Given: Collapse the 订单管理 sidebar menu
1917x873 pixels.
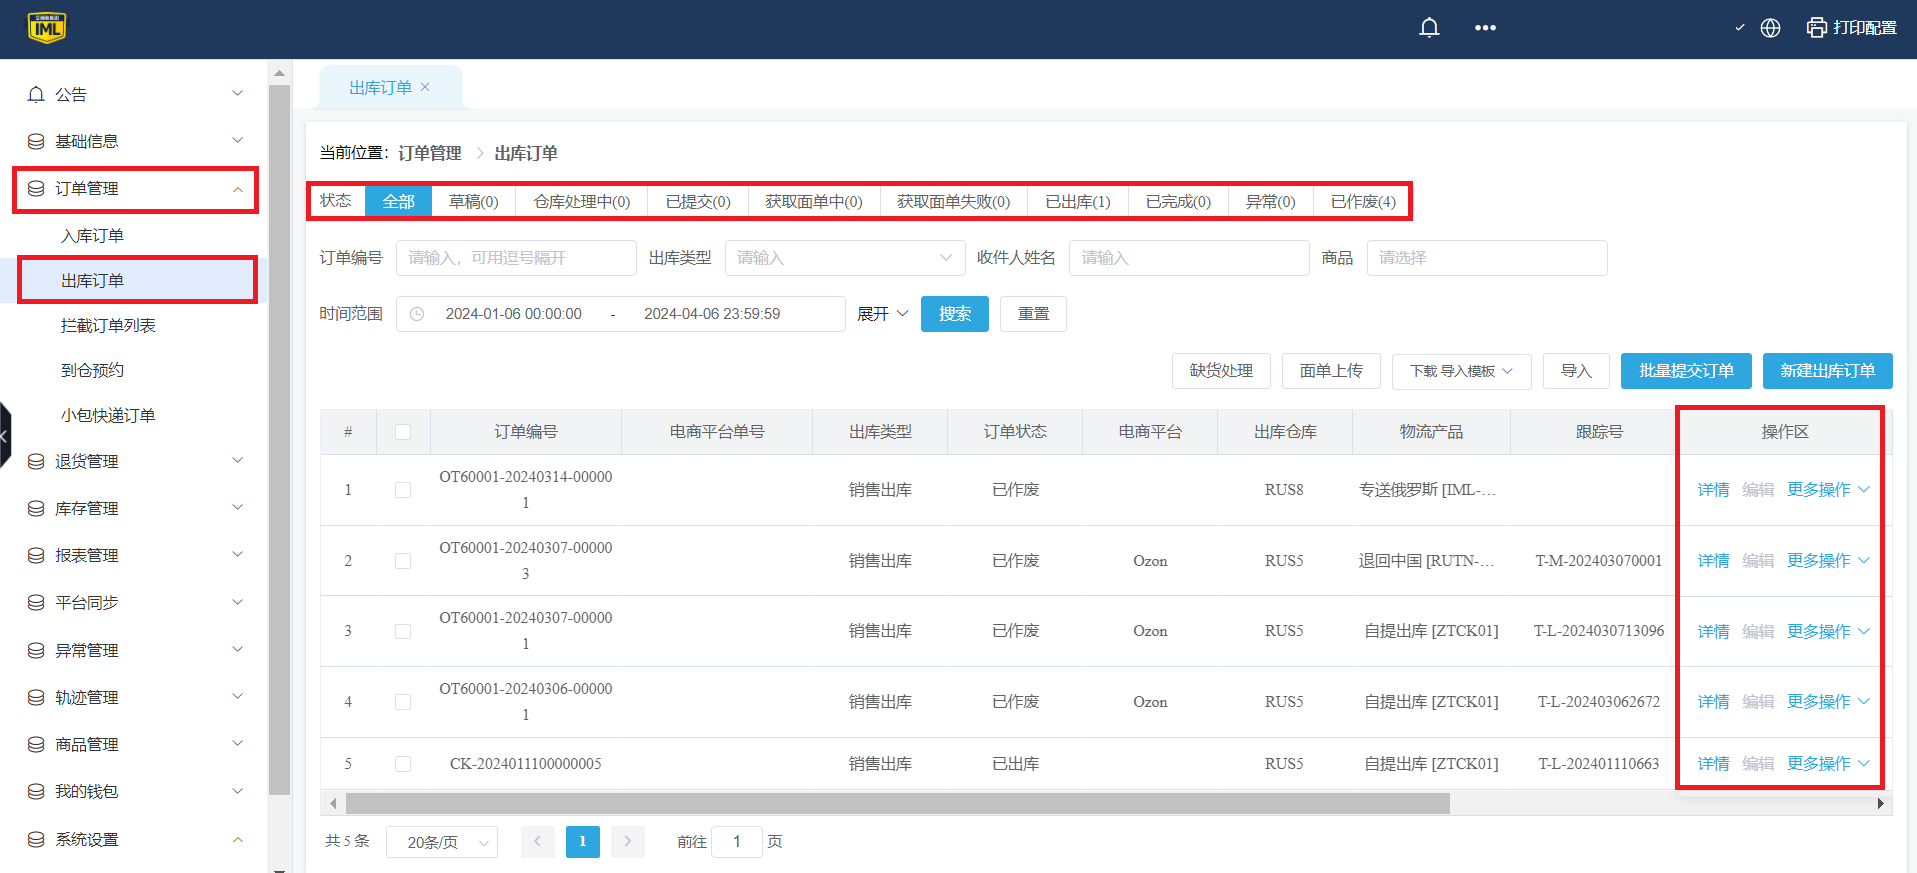Looking at the screenshot, I should click(x=238, y=188).
